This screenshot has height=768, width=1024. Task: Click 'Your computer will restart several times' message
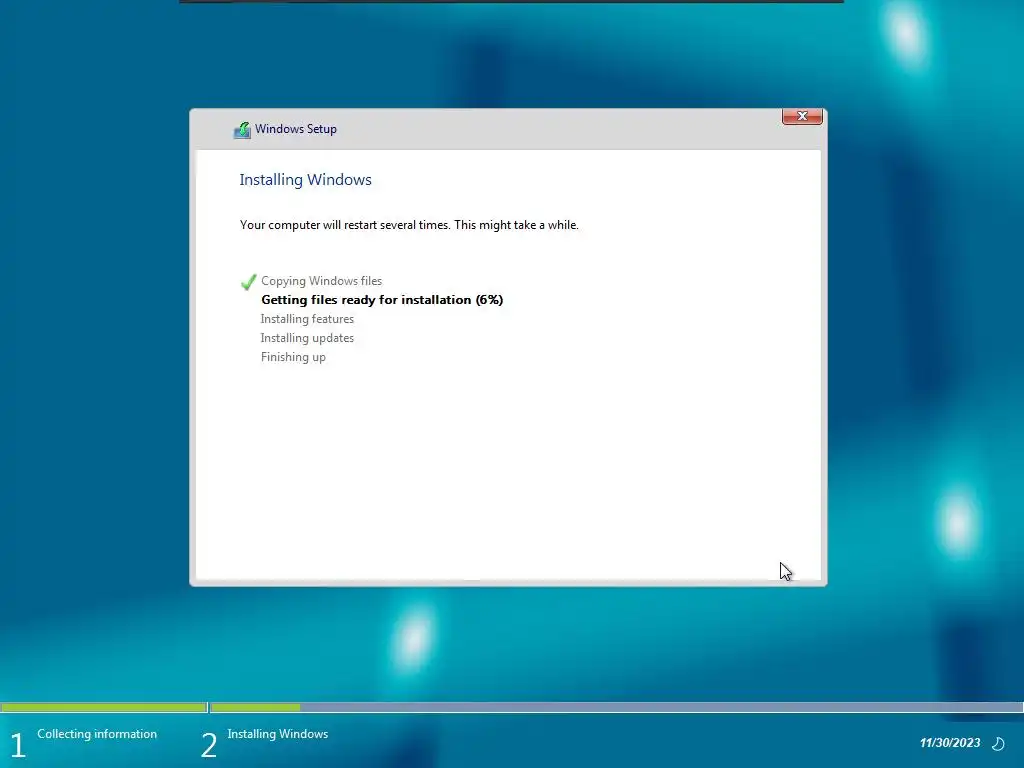pos(409,225)
